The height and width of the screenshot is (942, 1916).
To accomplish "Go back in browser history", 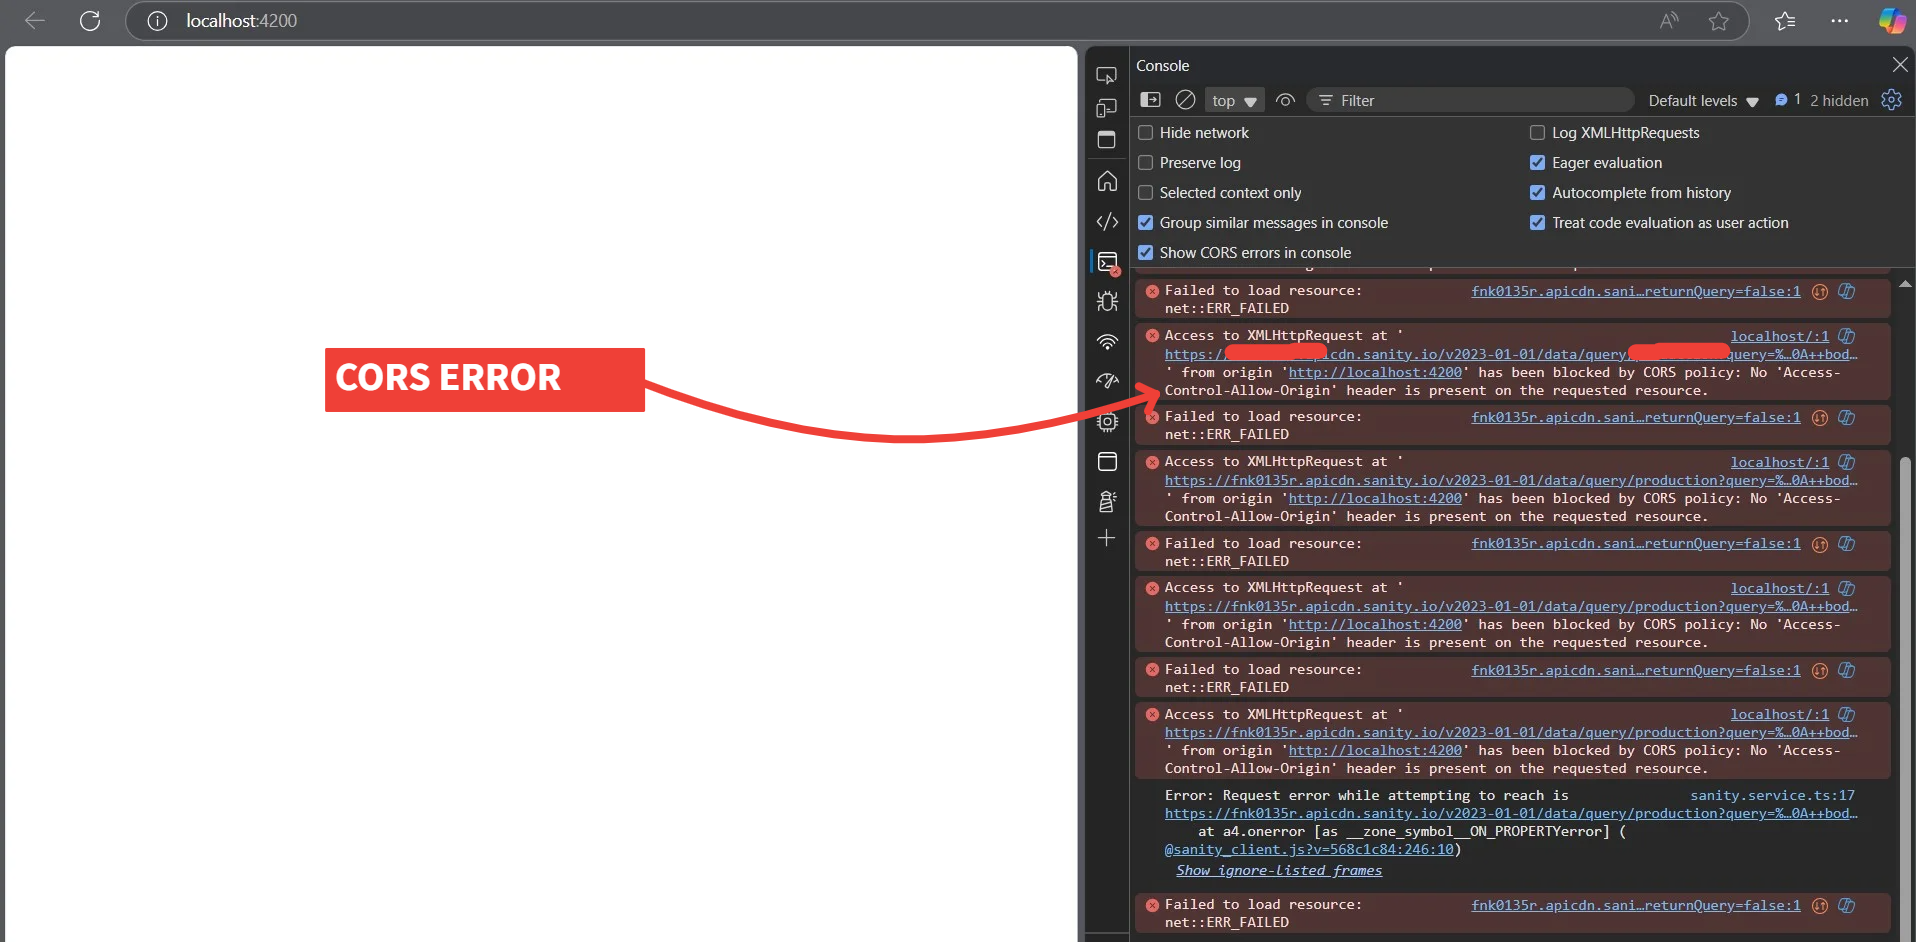I will 35,21.
